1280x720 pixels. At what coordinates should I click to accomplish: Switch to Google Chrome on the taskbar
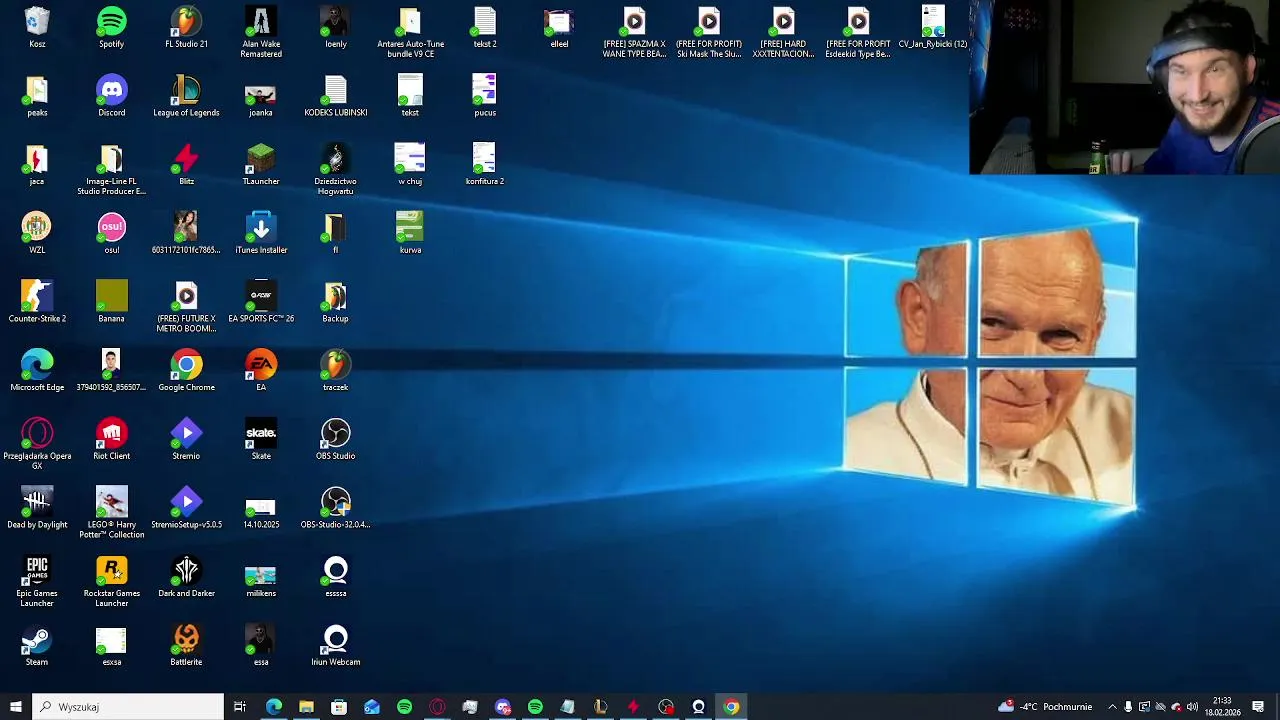pos(731,707)
